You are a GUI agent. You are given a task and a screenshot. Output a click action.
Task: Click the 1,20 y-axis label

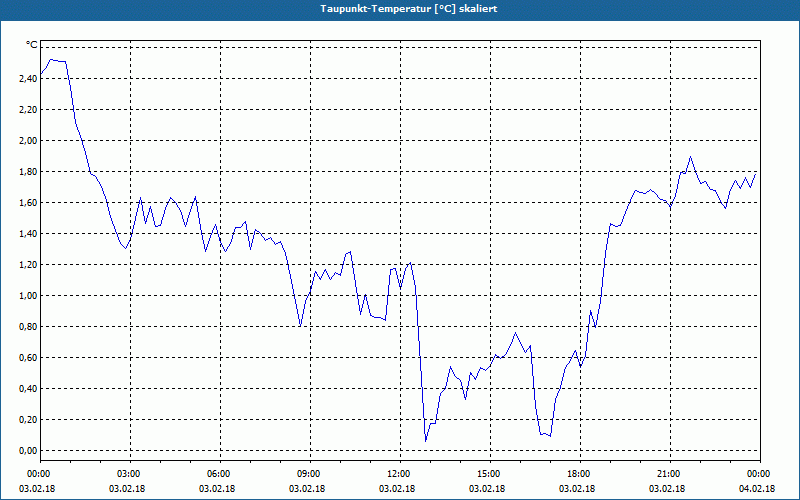[28, 265]
